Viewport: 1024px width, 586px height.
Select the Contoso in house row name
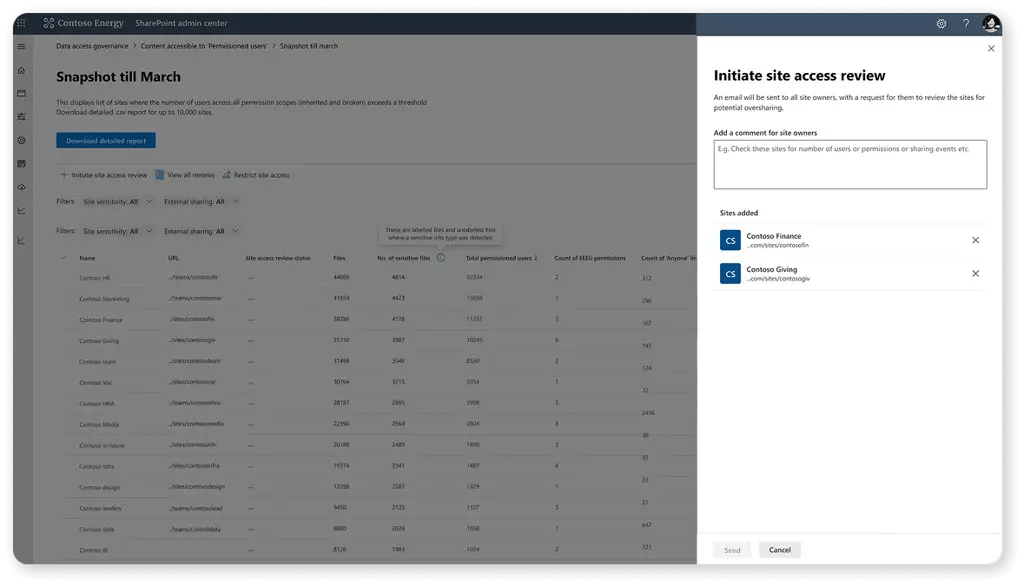click(x=102, y=446)
